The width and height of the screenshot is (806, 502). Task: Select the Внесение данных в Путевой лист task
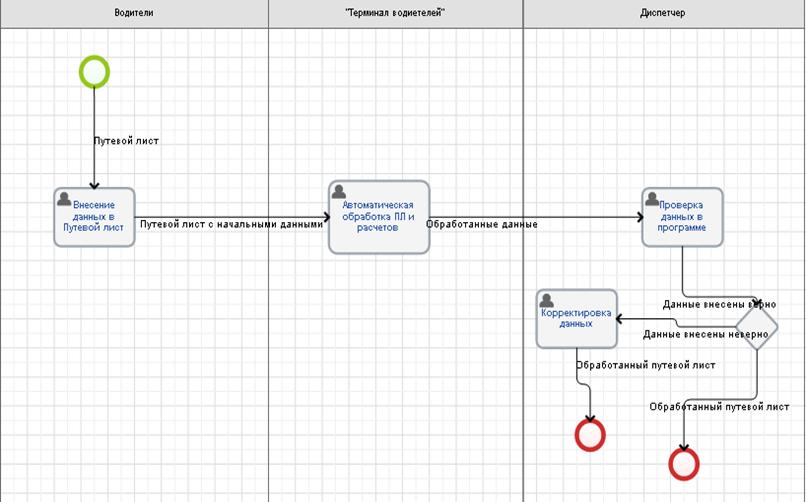click(94, 217)
